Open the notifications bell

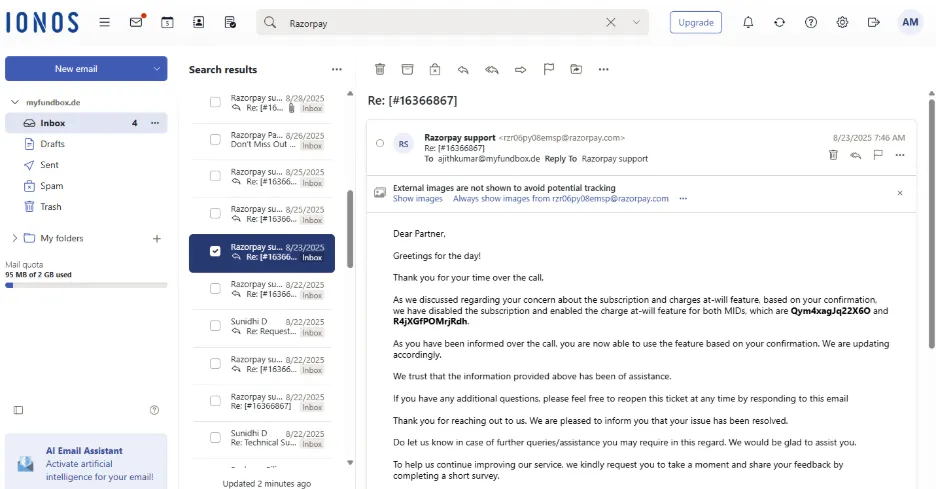click(x=748, y=23)
